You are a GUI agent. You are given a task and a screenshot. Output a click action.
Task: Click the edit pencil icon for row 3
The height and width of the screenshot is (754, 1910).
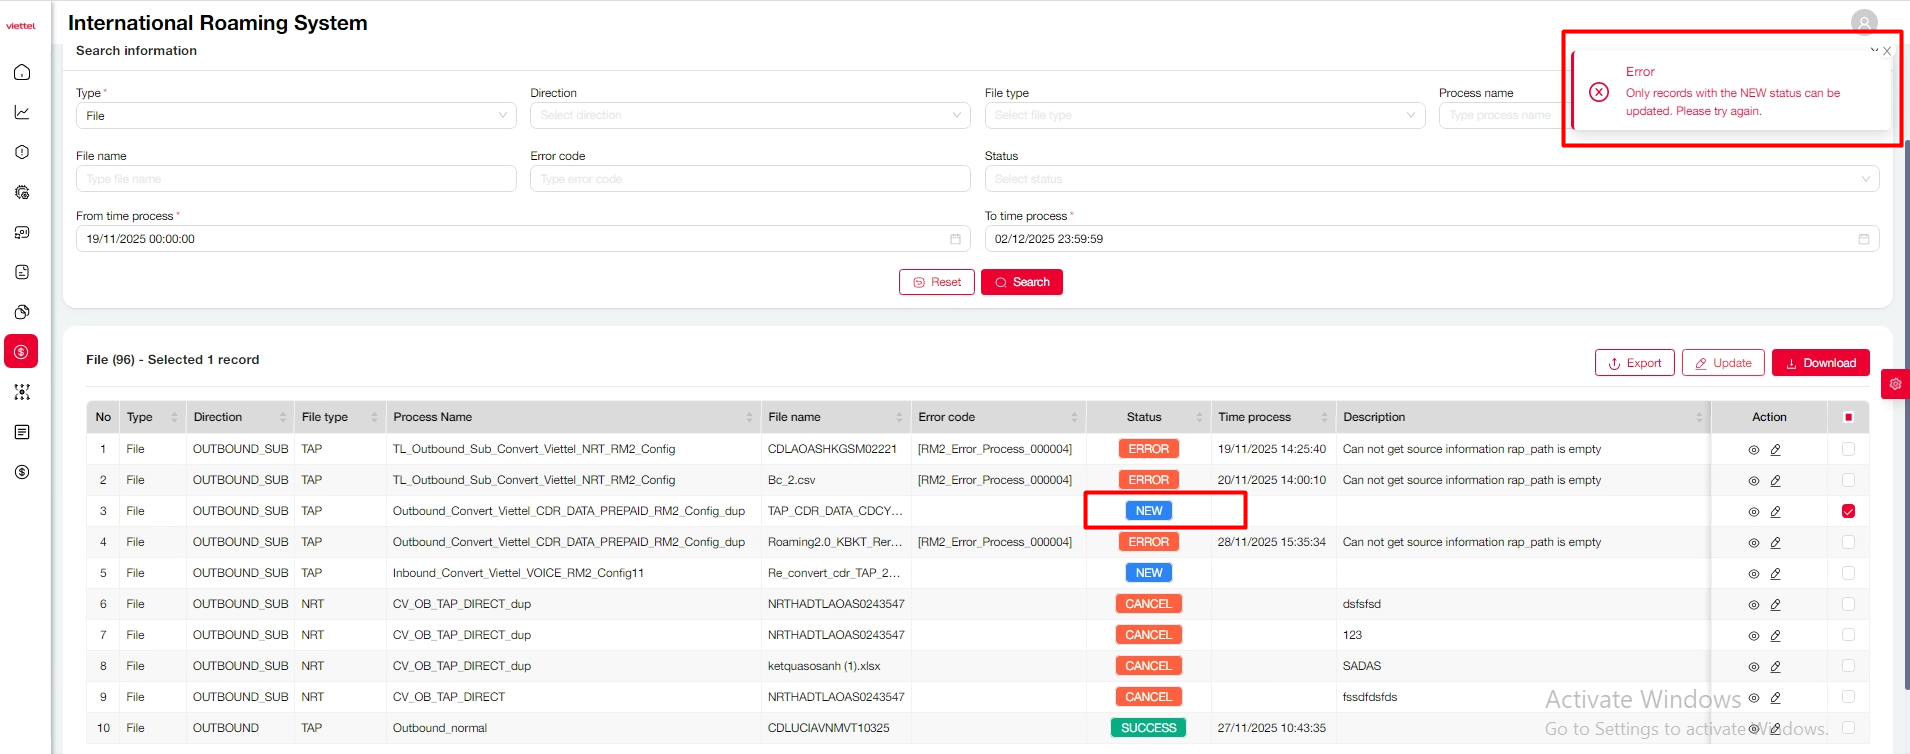click(x=1775, y=512)
